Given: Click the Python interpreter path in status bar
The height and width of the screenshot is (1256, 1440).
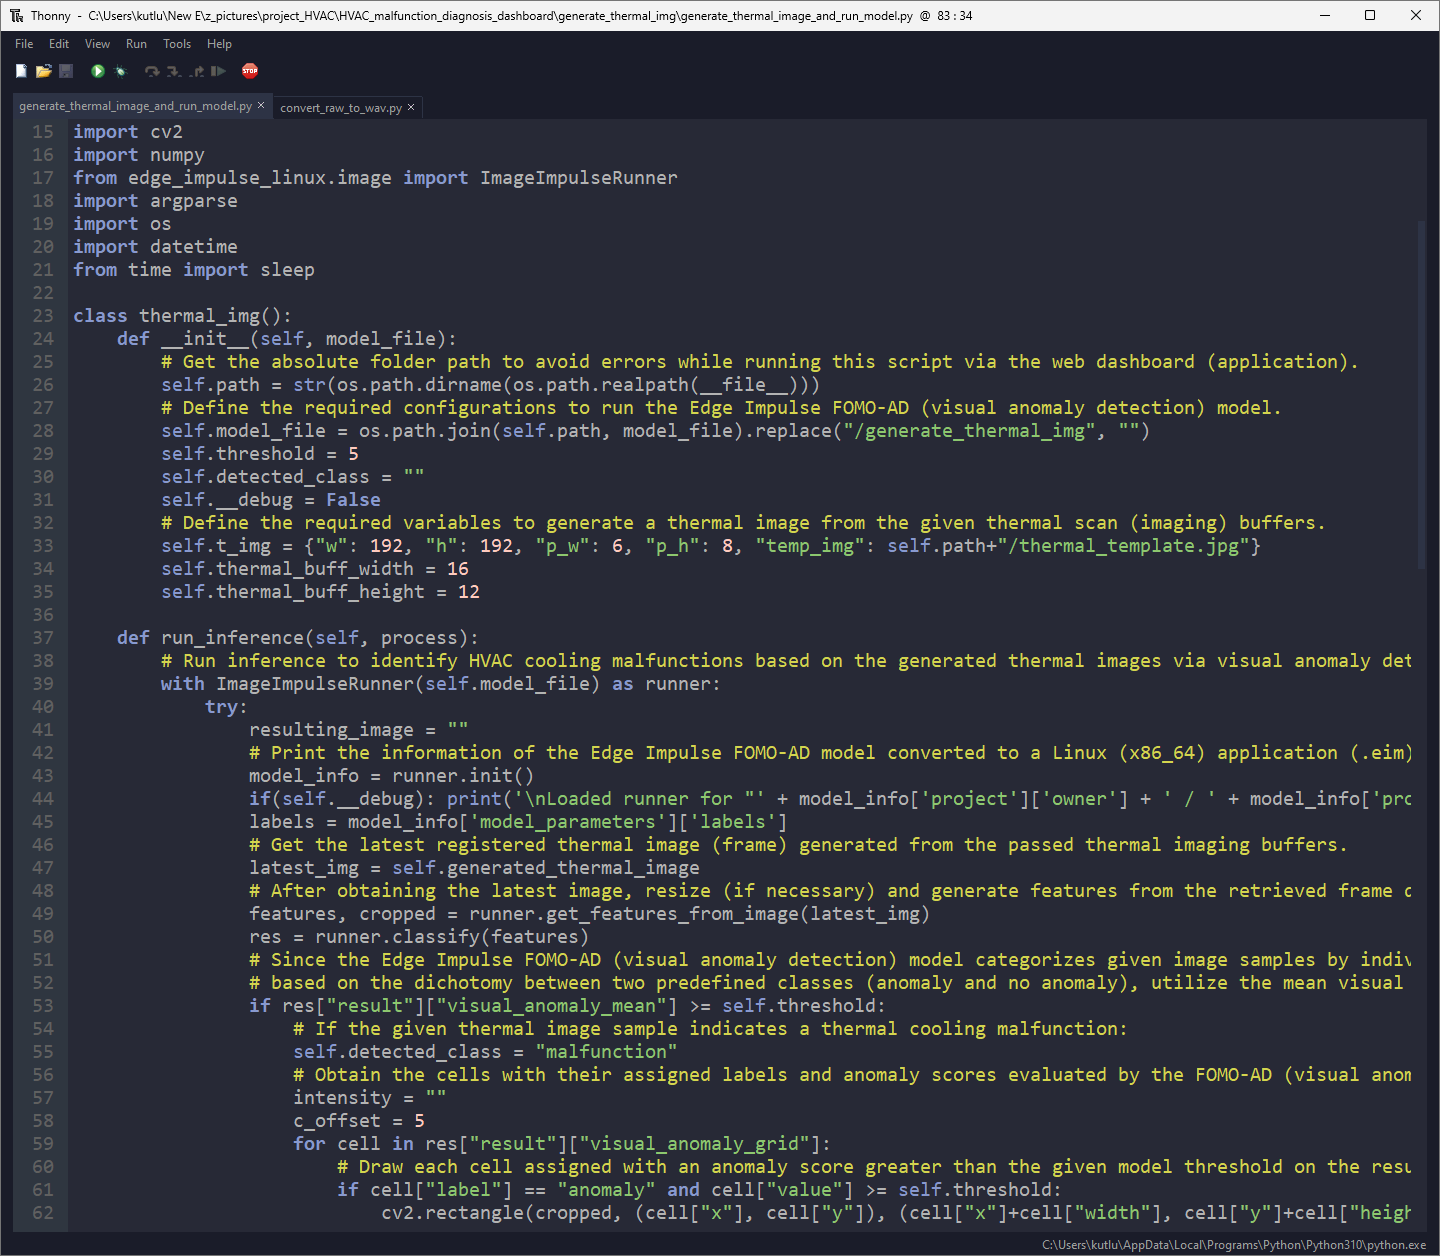Looking at the screenshot, I should [1234, 1245].
